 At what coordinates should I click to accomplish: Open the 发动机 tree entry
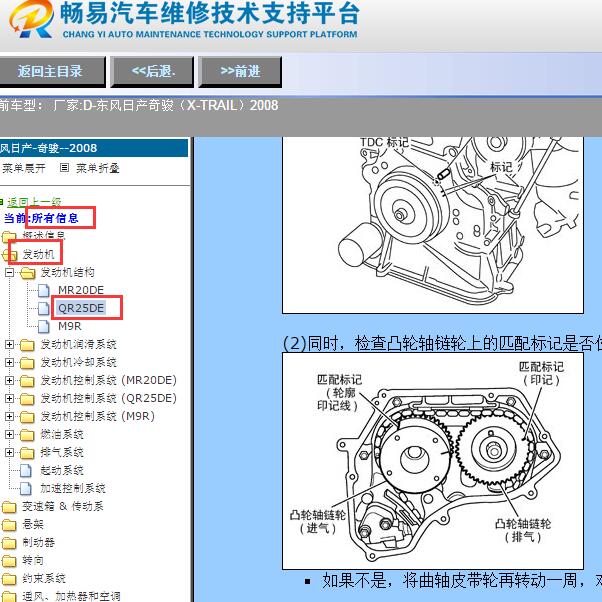coord(38,254)
